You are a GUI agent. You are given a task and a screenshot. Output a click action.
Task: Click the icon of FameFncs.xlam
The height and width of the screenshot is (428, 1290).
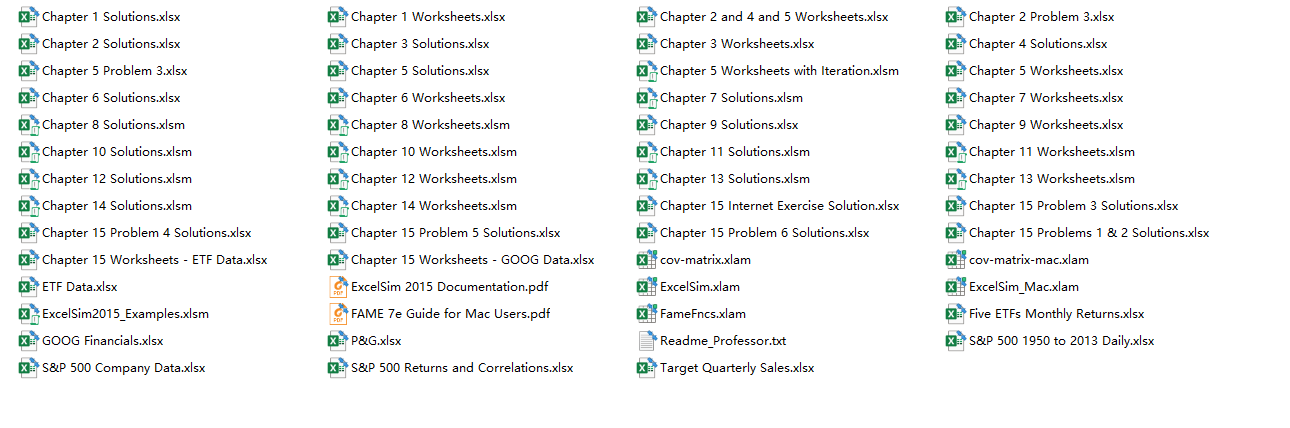[646, 314]
